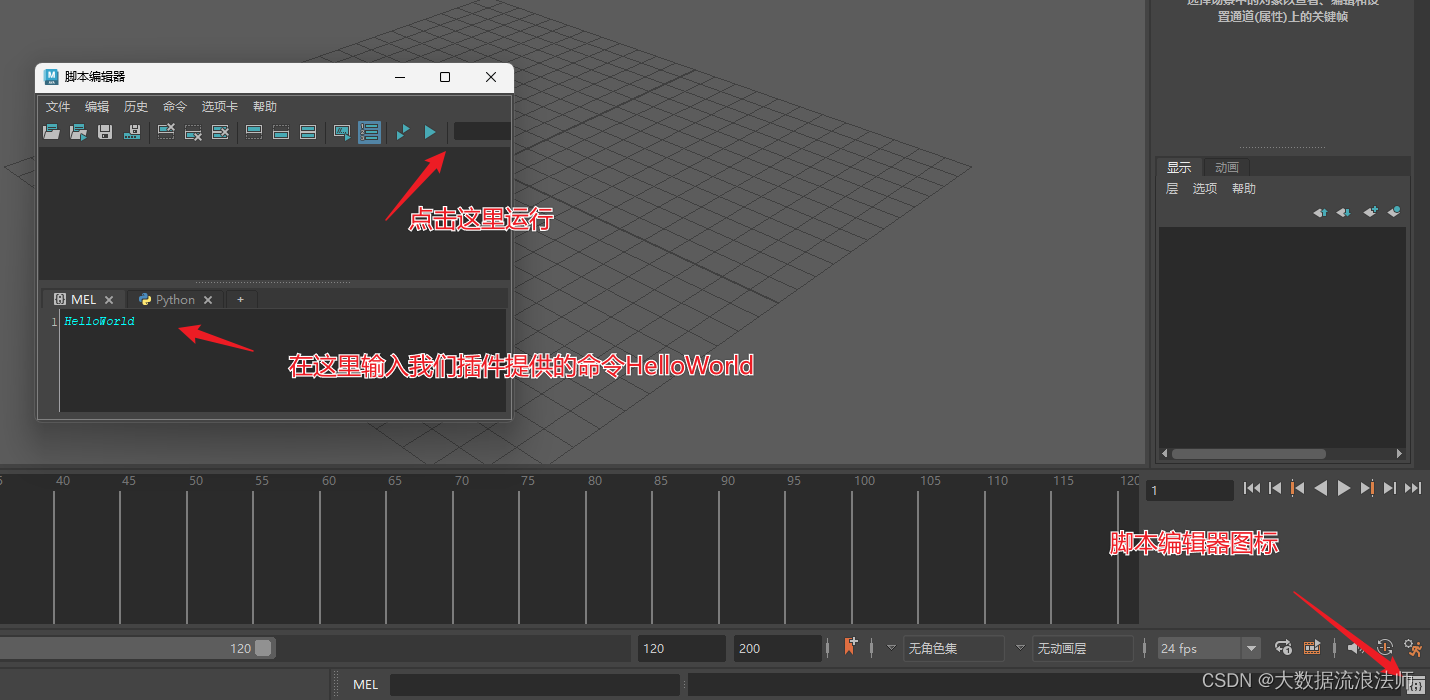
Task: Step back to previous keyframe
Action: pos(1298,488)
